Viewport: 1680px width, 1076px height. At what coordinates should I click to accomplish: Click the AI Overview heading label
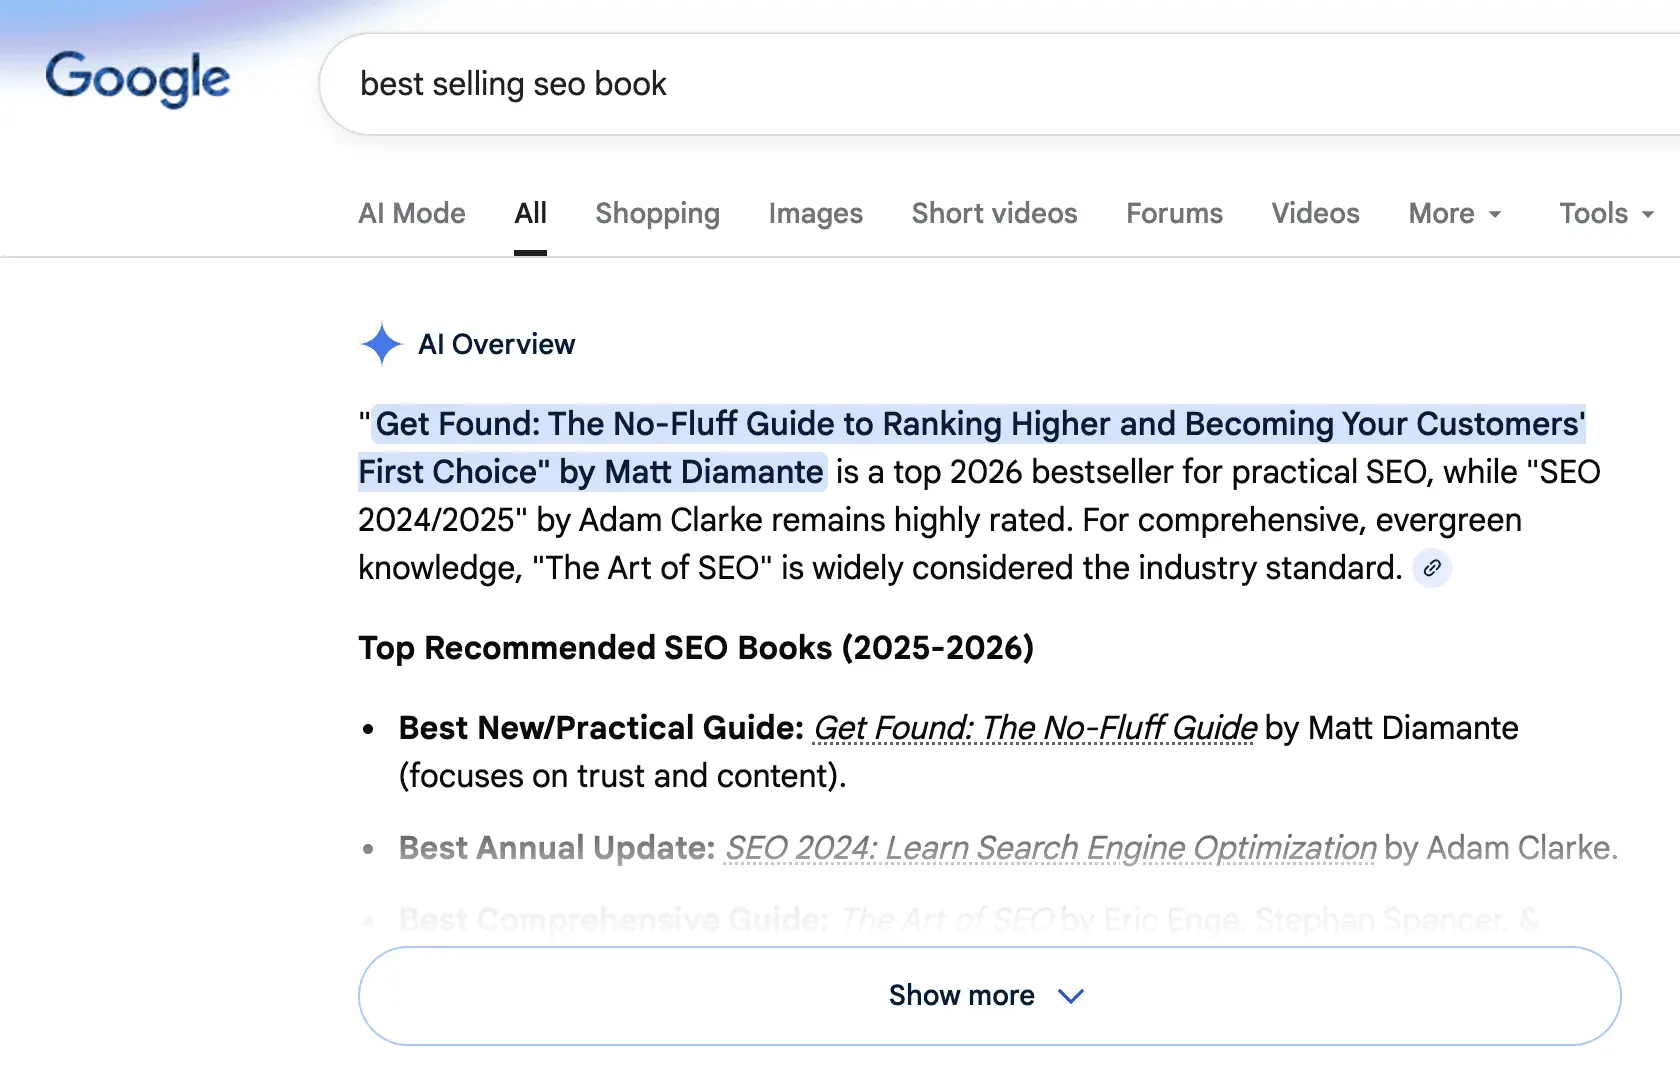[x=497, y=344]
